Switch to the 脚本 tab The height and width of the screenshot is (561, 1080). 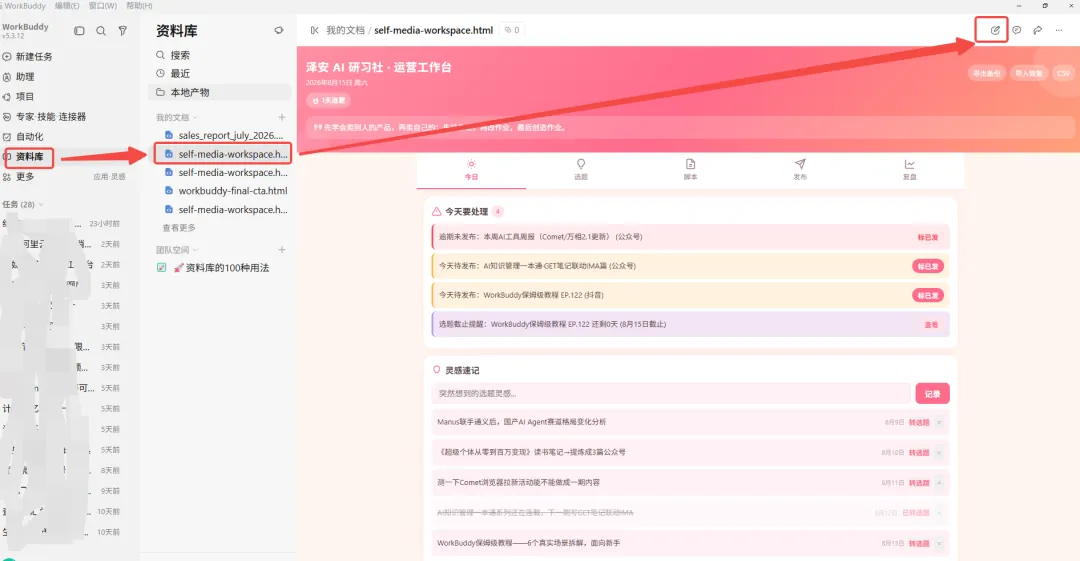(x=690, y=170)
